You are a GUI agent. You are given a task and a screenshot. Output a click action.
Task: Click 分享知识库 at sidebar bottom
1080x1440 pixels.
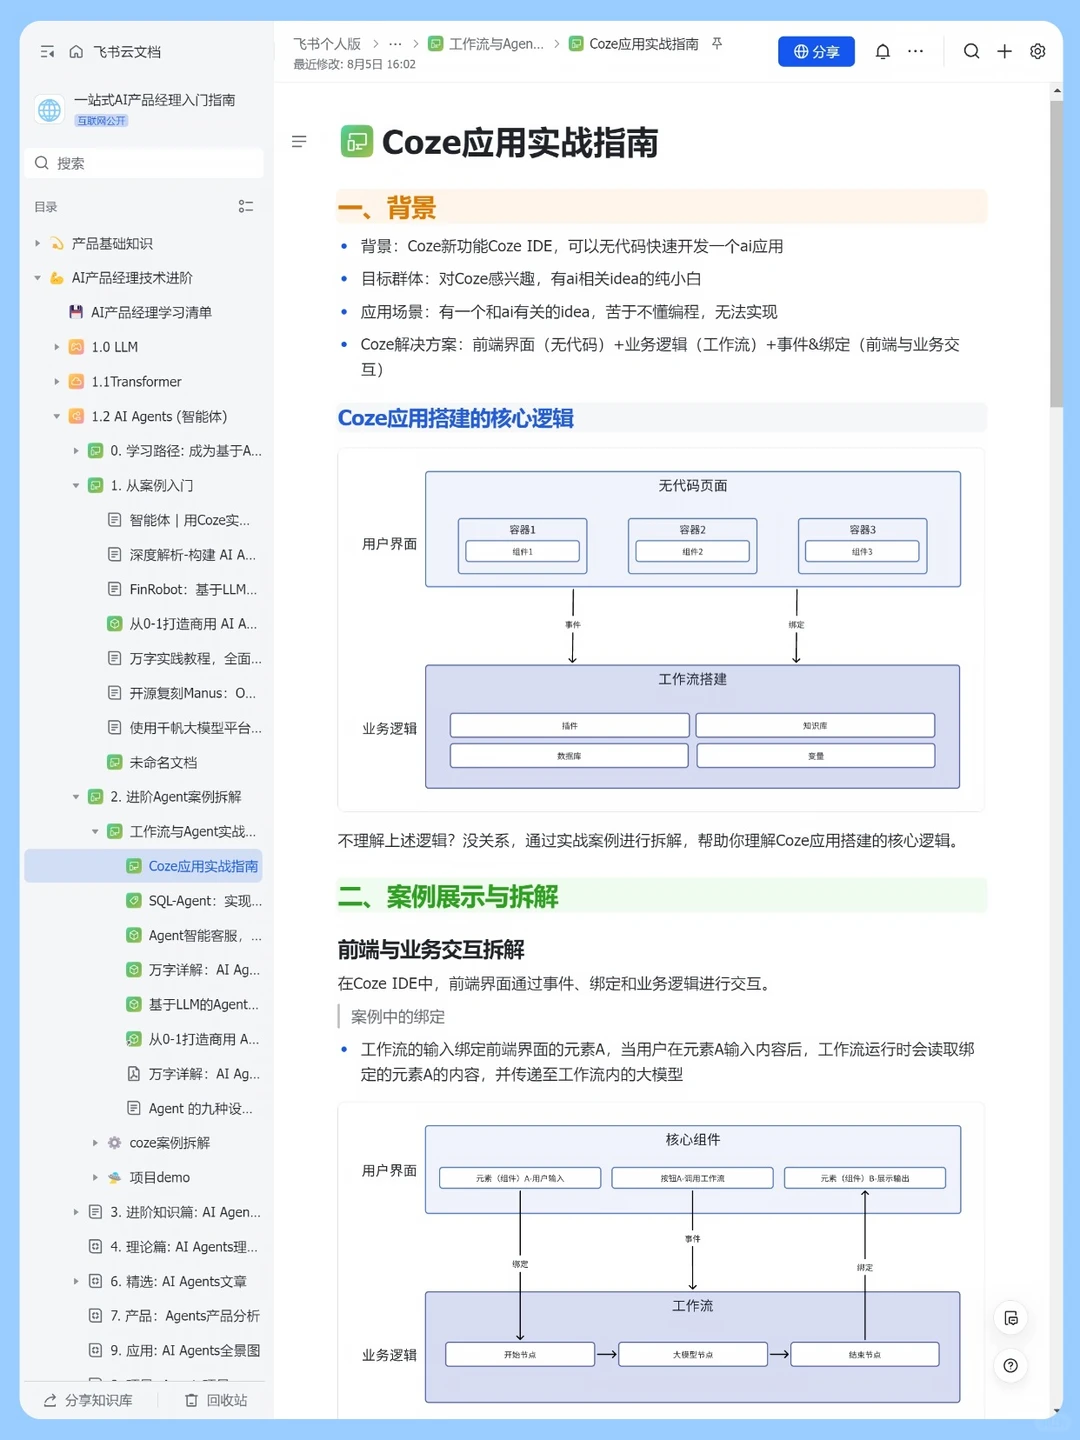click(x=88, y=1400)
